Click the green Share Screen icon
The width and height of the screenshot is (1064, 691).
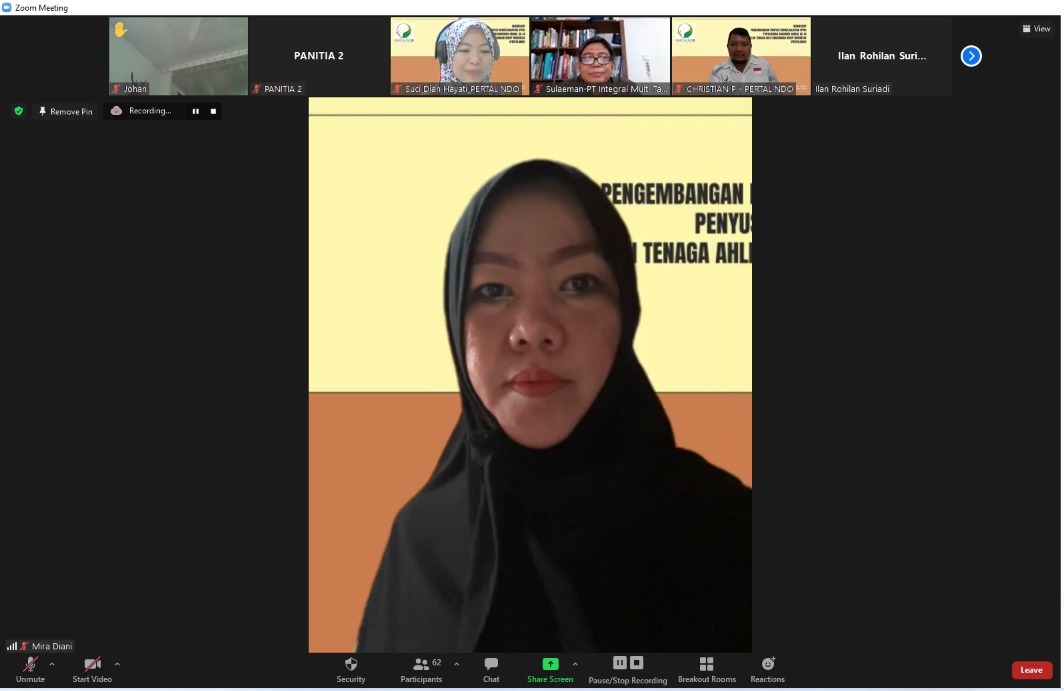550,664
